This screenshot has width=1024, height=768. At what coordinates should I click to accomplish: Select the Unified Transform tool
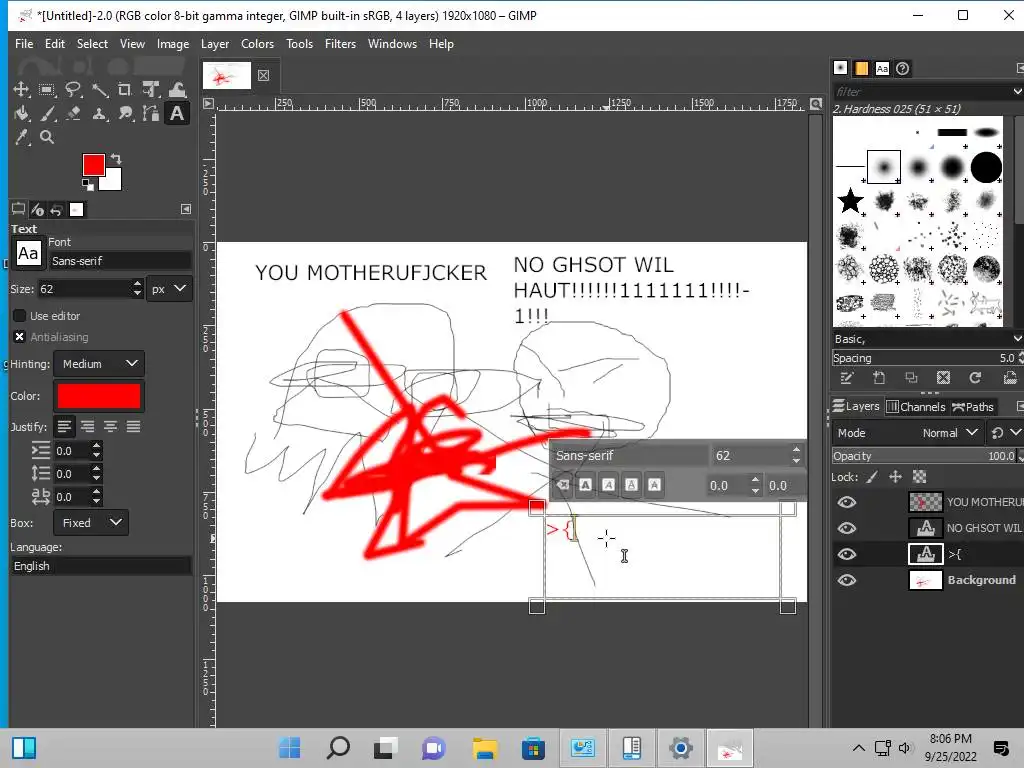pyautogui.click(x=151, y=89)
